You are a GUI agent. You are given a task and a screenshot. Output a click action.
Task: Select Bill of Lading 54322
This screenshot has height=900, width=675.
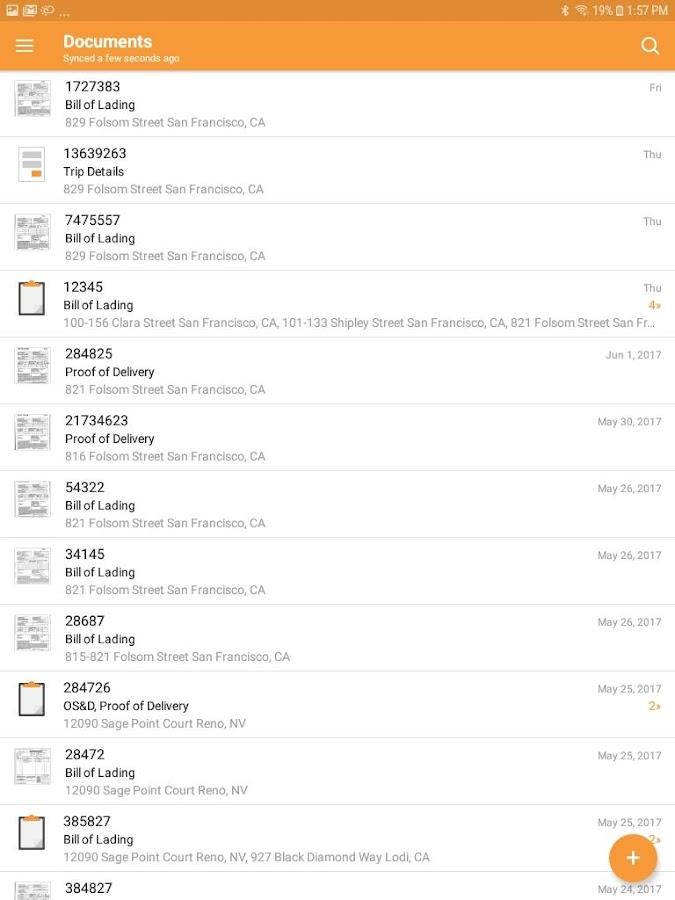[338, 505]
